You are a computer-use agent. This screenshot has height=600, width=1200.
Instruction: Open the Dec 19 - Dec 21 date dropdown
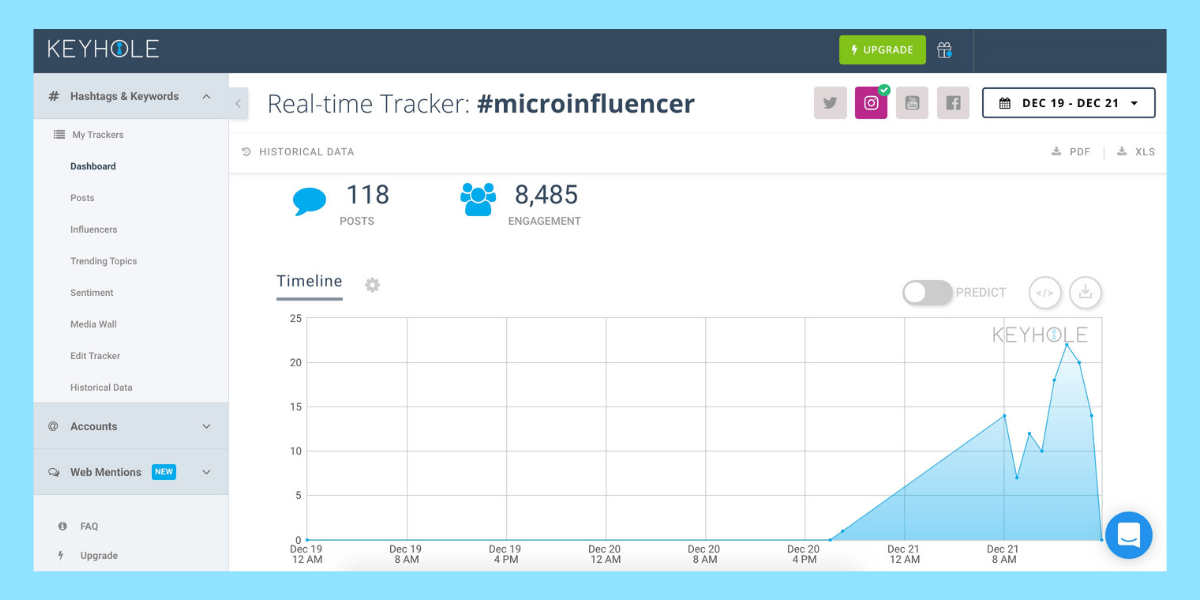[1068, 103]
